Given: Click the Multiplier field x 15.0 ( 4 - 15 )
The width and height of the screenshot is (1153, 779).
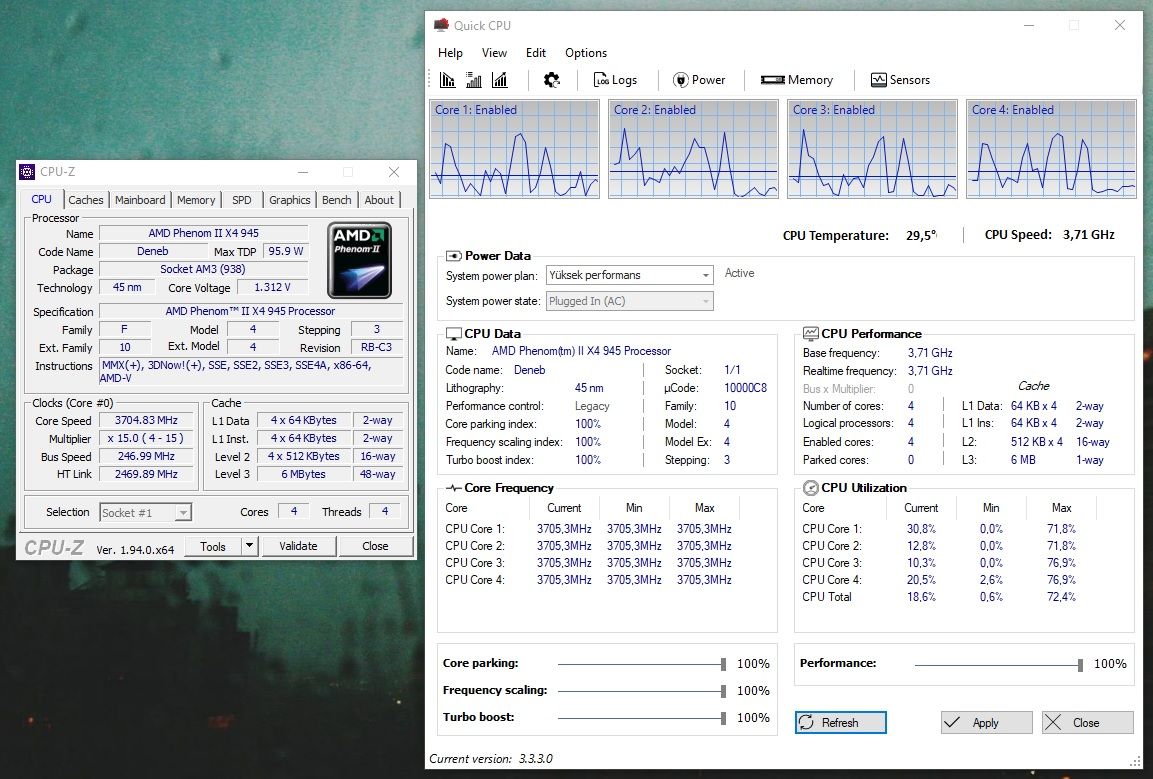Looking at the screenshot, I should [146, 438].
